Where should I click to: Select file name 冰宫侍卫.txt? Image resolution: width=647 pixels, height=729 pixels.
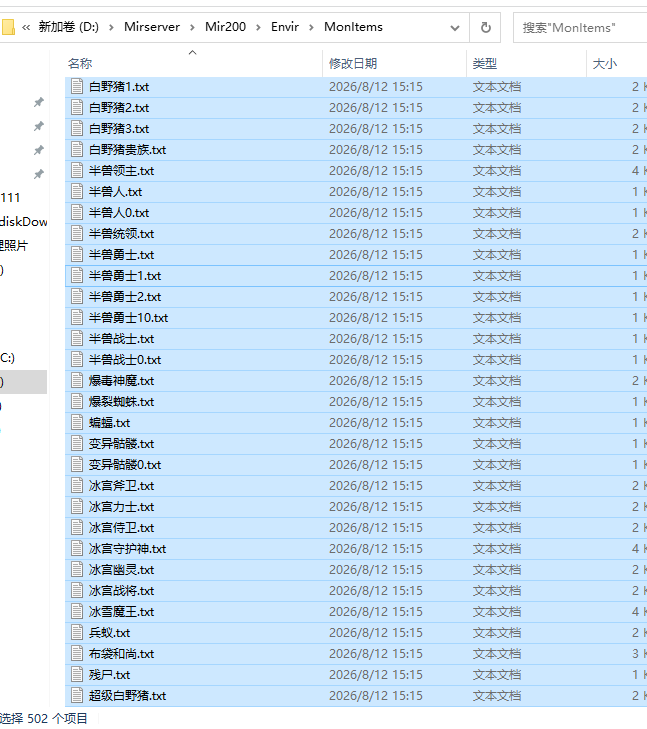(121, 528)
